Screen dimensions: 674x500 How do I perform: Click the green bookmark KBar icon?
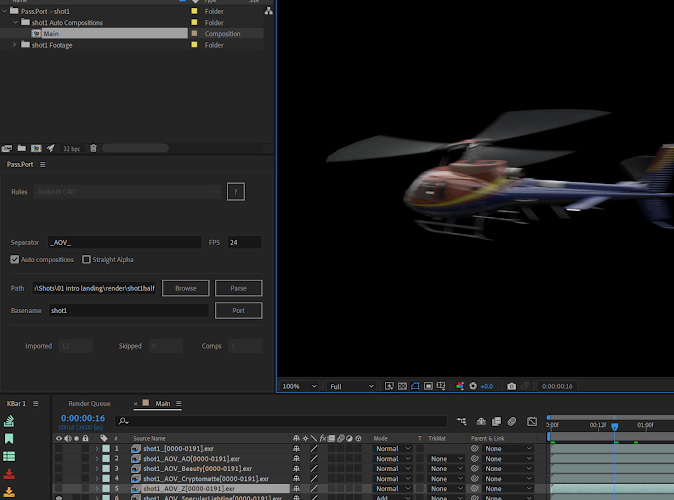tap(9, 439)
